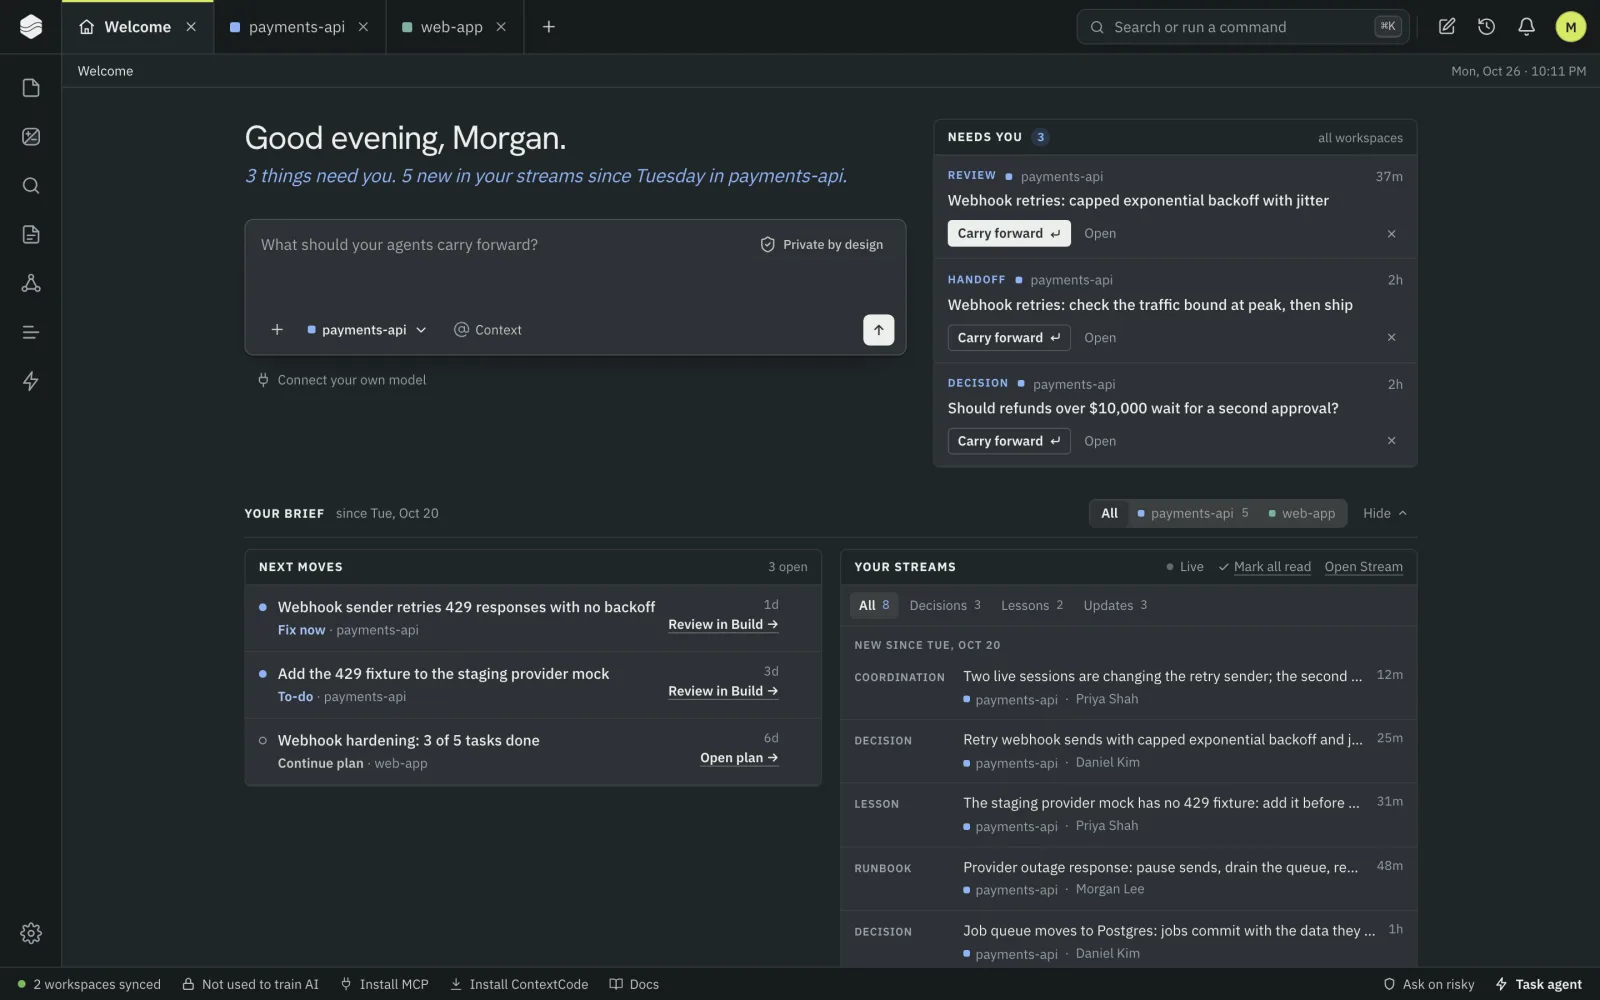Open the documents icon in the left sidebar
Viewport: 1600px width, 1000px height.
coord(31,88)
